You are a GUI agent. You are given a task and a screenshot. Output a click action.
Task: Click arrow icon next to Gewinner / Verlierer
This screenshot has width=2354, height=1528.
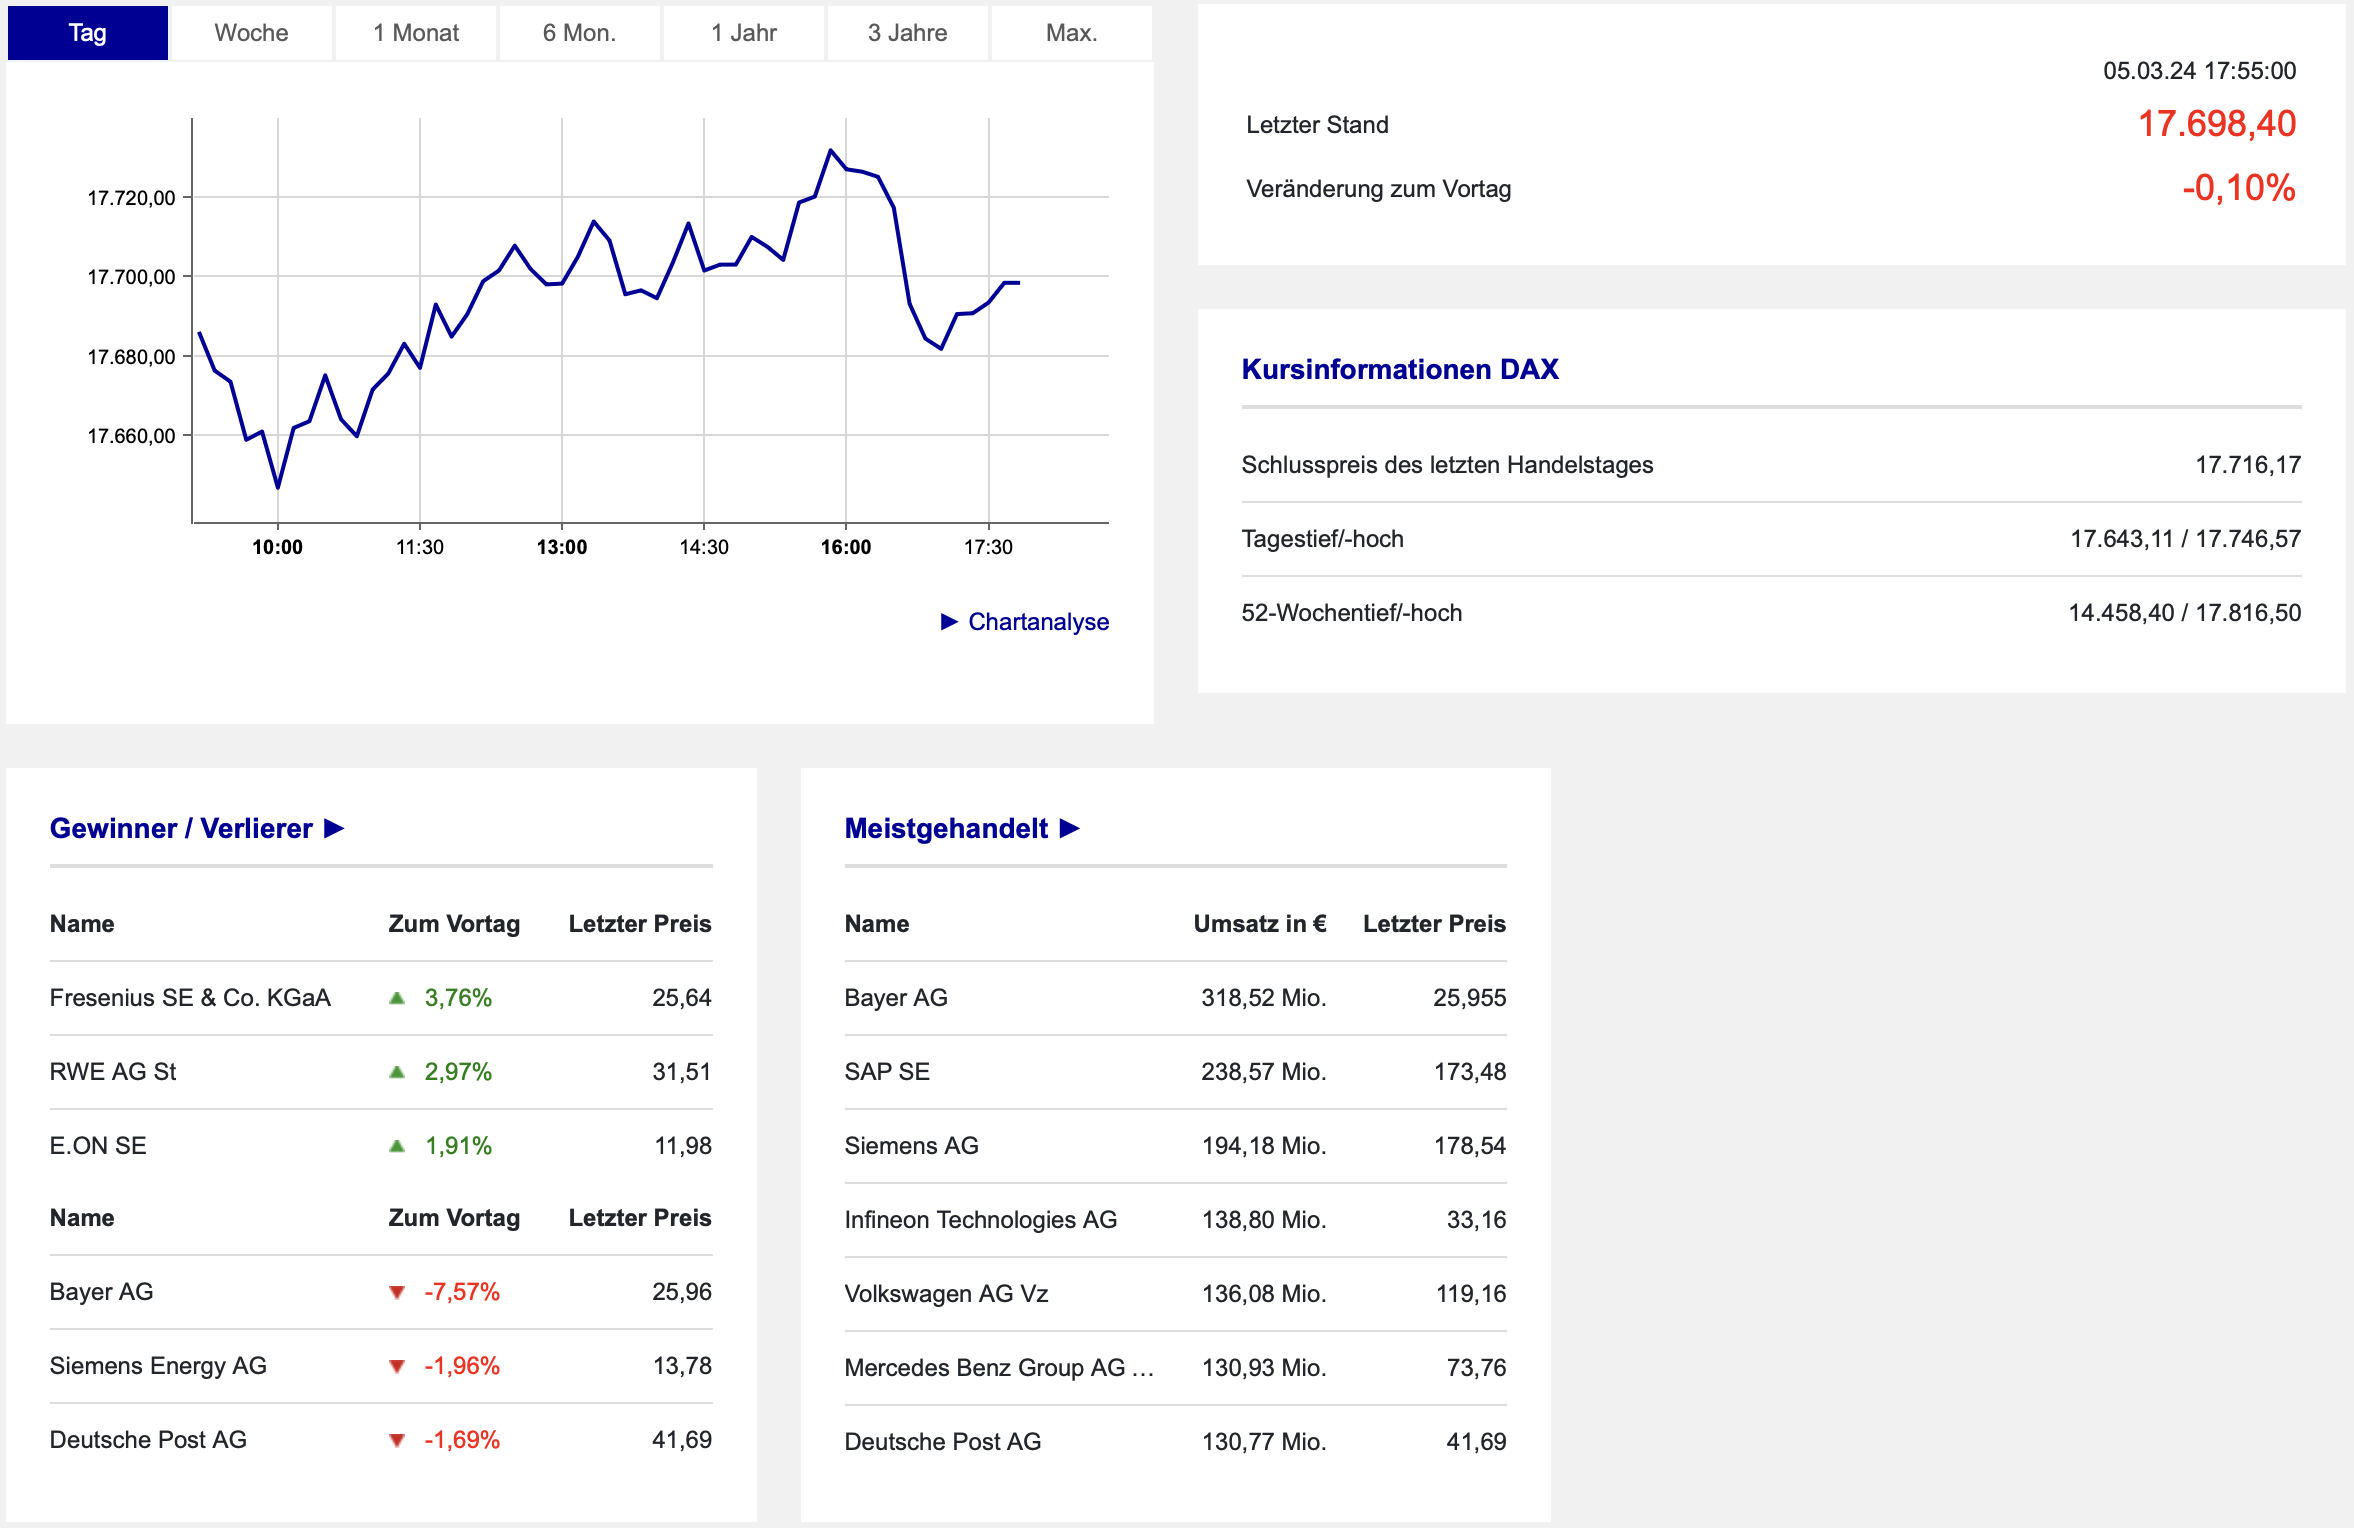(335, 828)
